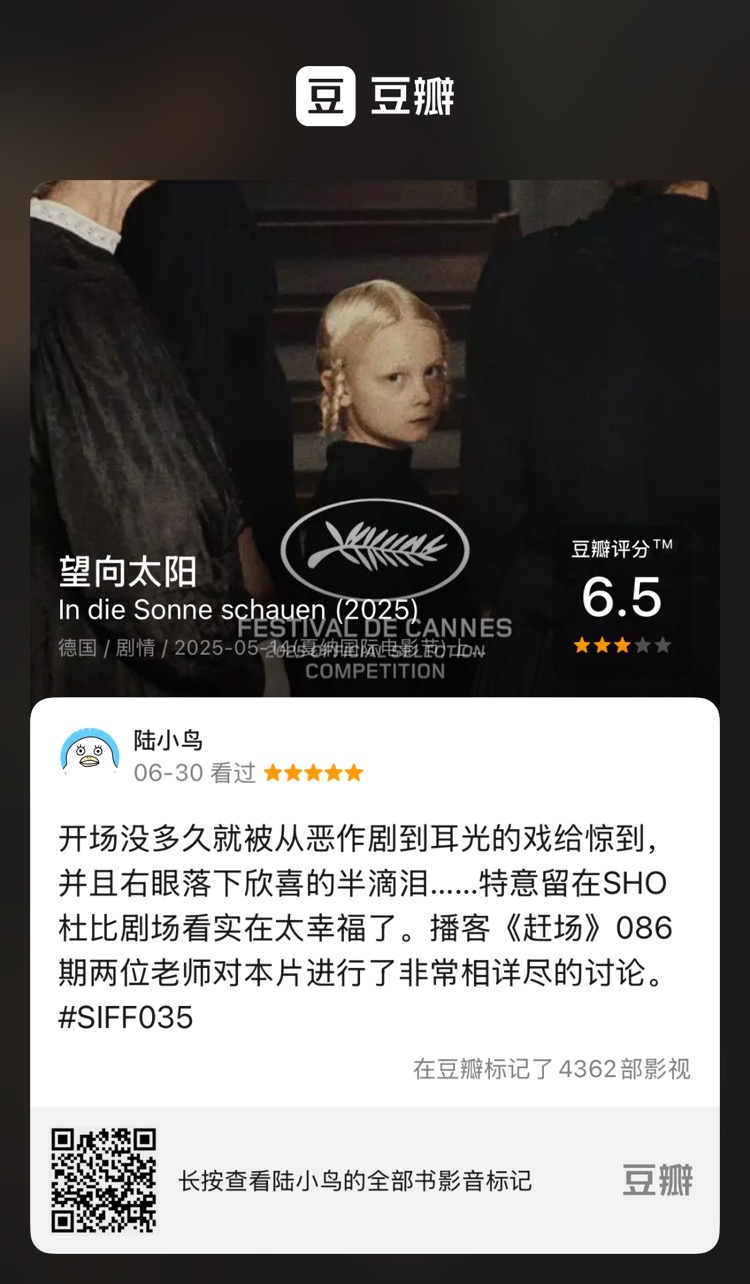
Task: Click the rating stars under 6.5
Action: (622, 646)
